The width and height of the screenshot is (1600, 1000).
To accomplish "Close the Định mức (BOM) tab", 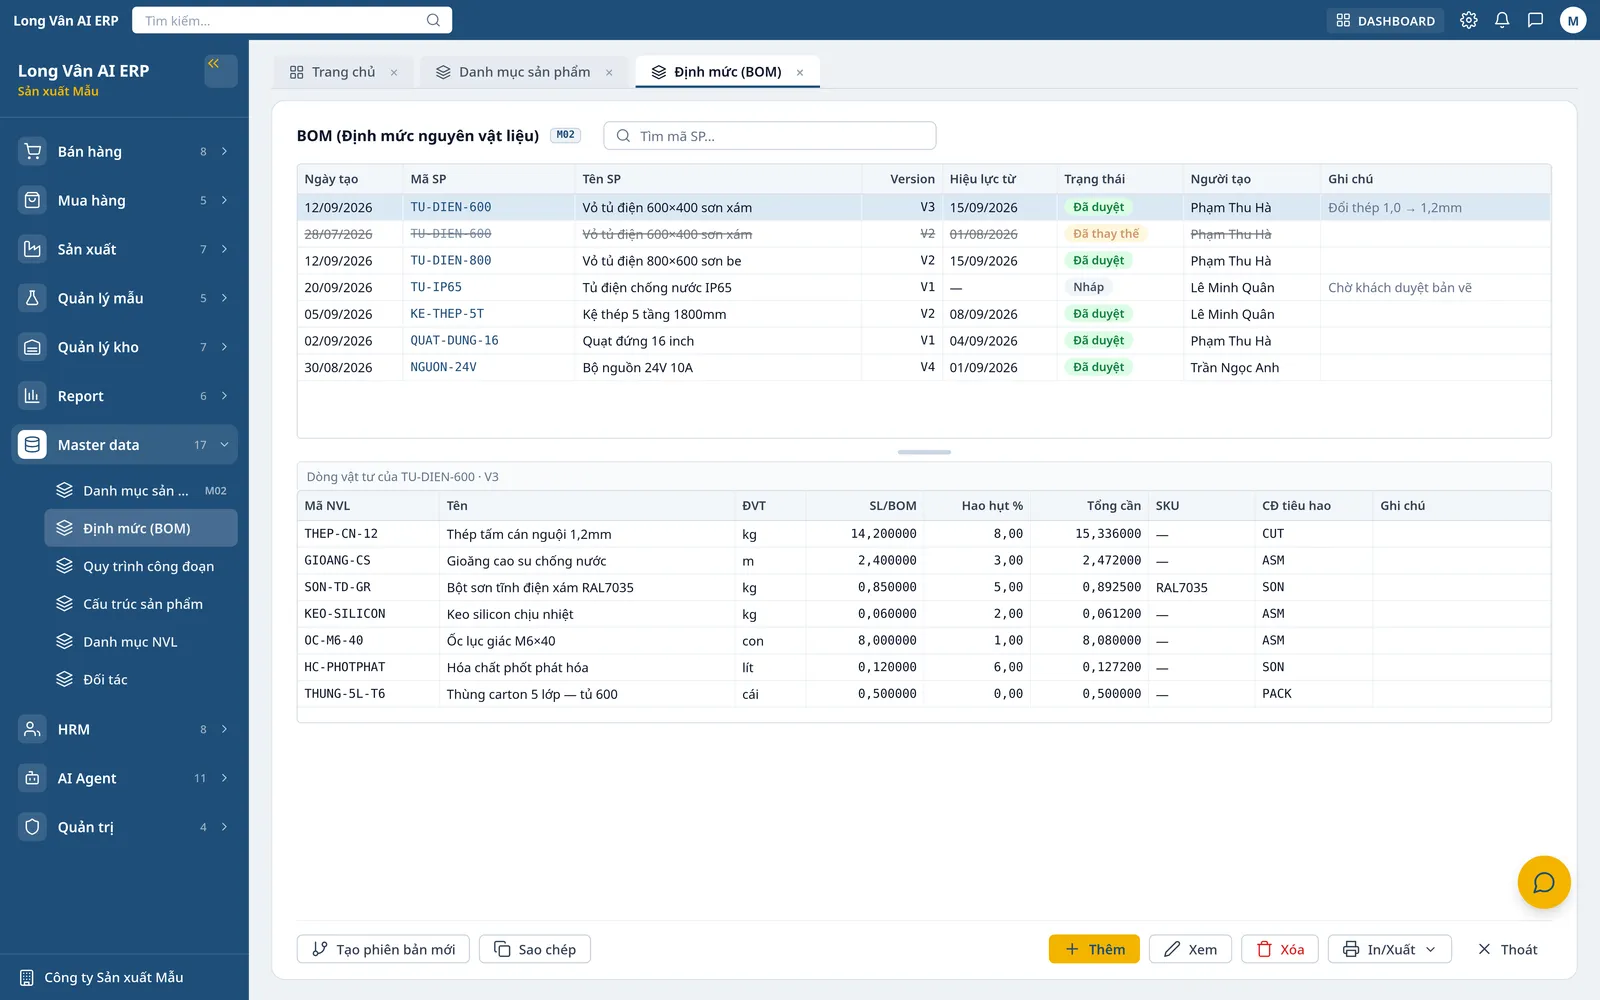I will click(x=800, y=72).
